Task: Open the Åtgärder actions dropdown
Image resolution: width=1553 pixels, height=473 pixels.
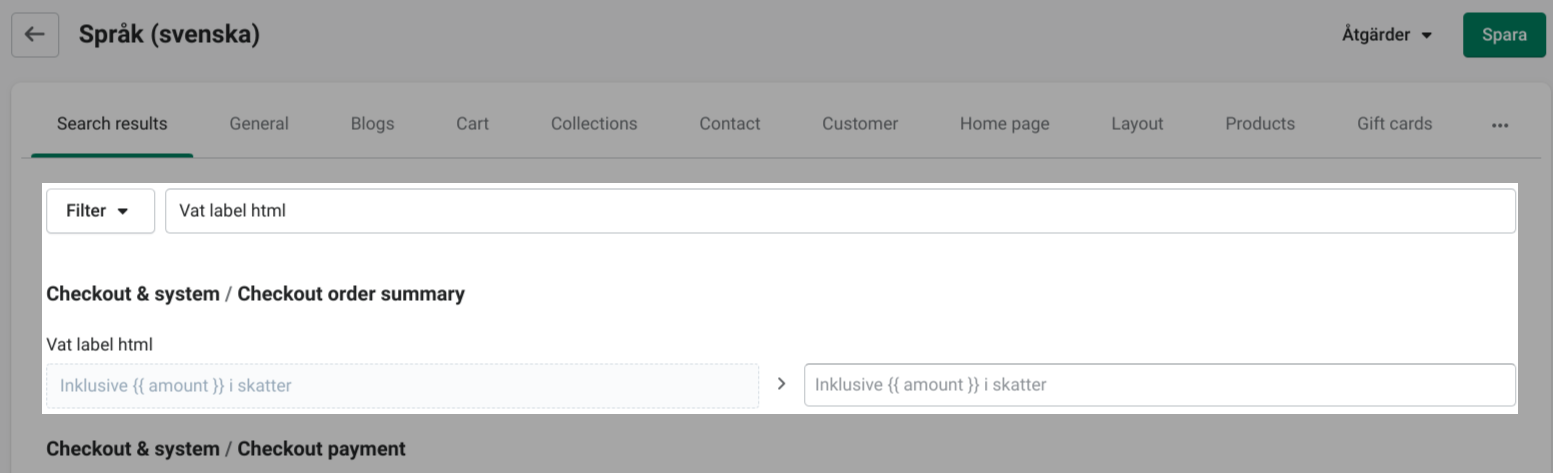Action: tap(1386, 35)
